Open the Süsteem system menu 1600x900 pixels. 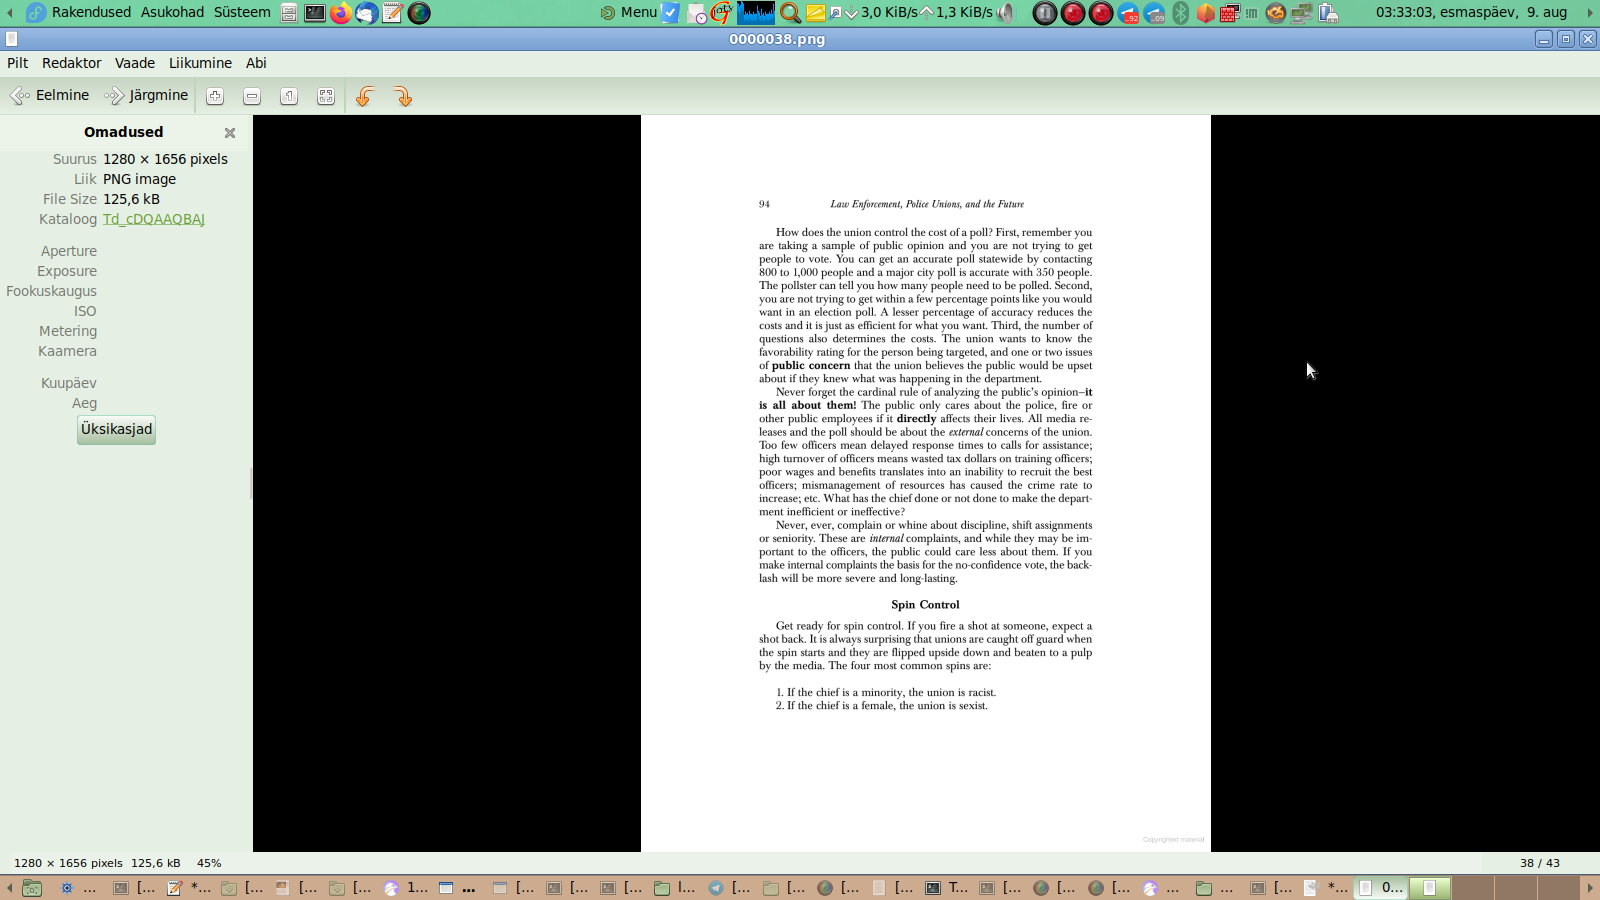242,12
